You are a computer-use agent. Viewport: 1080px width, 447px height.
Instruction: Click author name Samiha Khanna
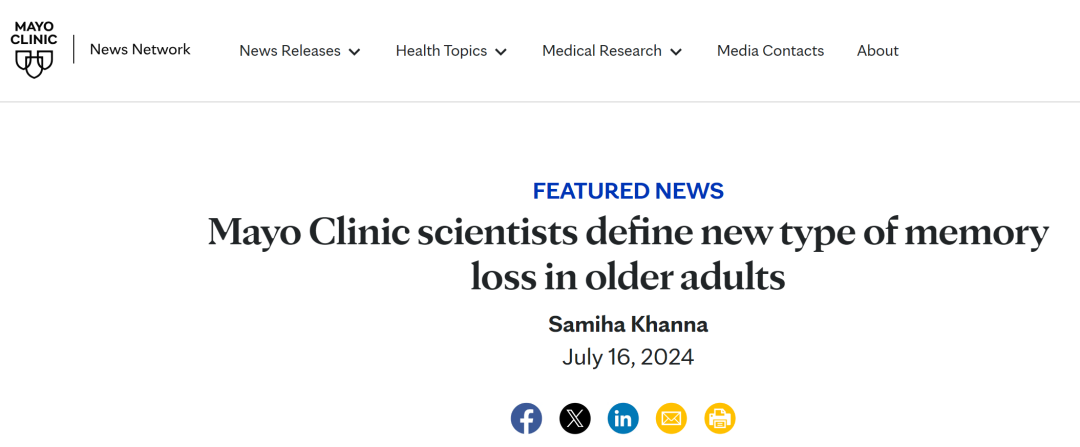[x=628, y=324]
